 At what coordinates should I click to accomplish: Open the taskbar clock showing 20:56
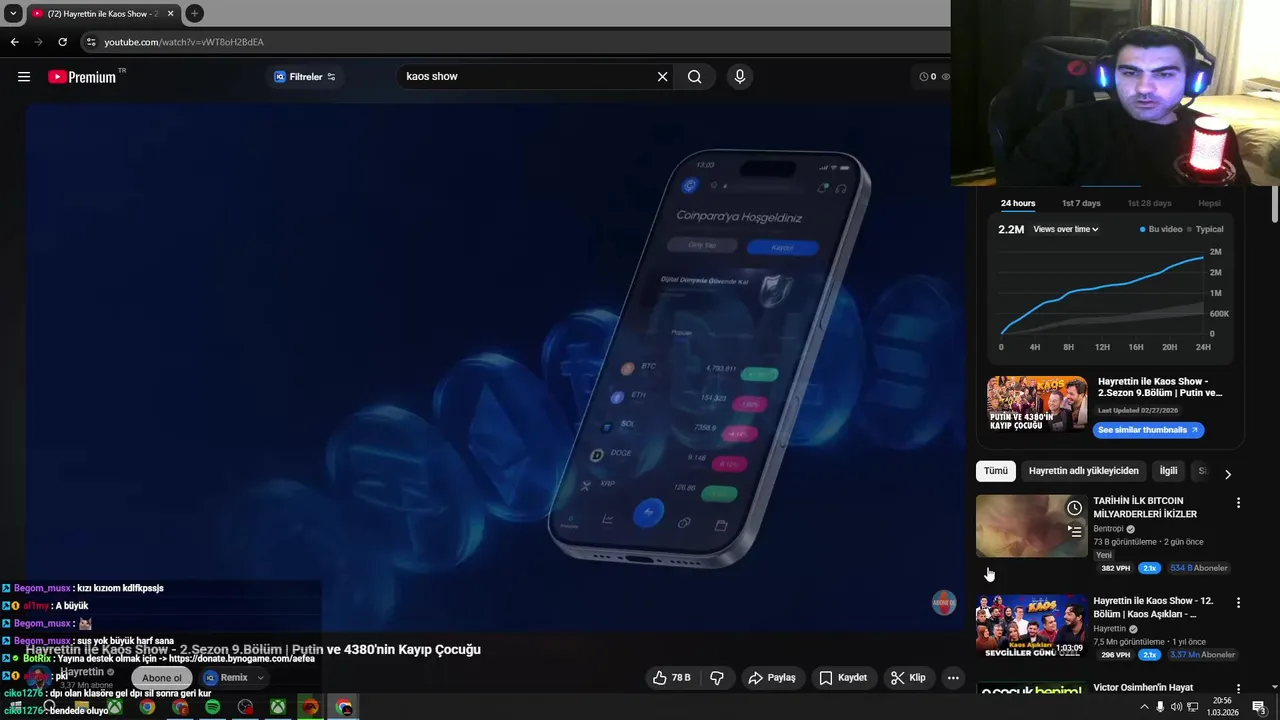click(1222, 707)
